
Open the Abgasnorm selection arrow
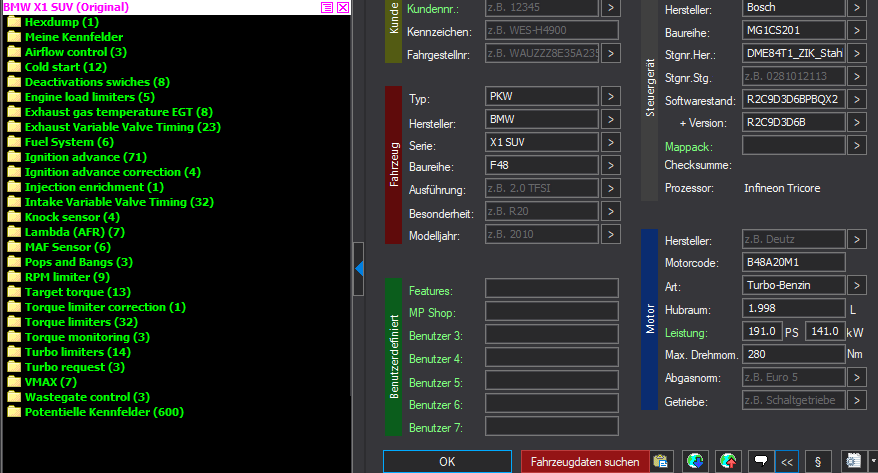(857, 377)
